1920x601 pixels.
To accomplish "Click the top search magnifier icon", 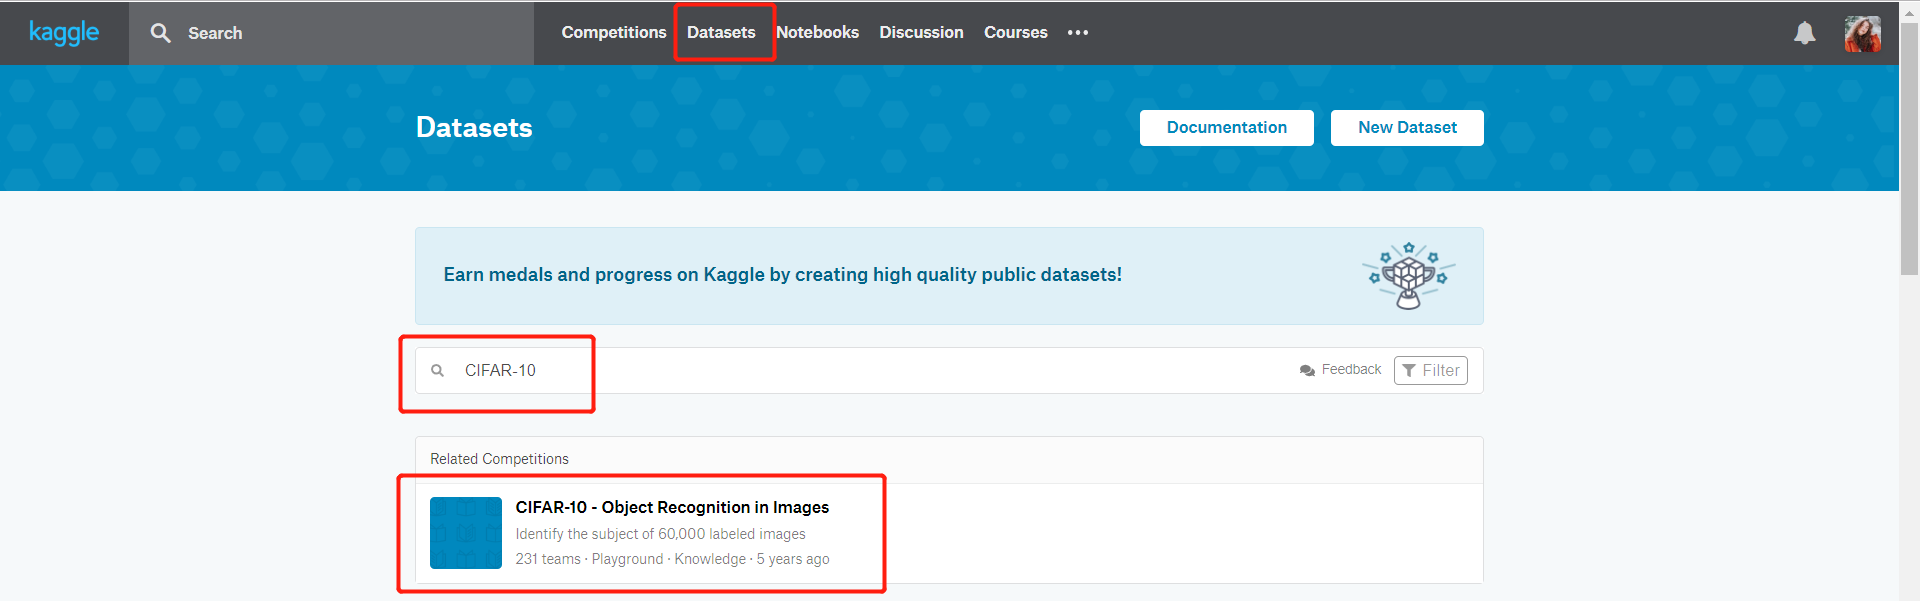I will click(x=160, y=33).
